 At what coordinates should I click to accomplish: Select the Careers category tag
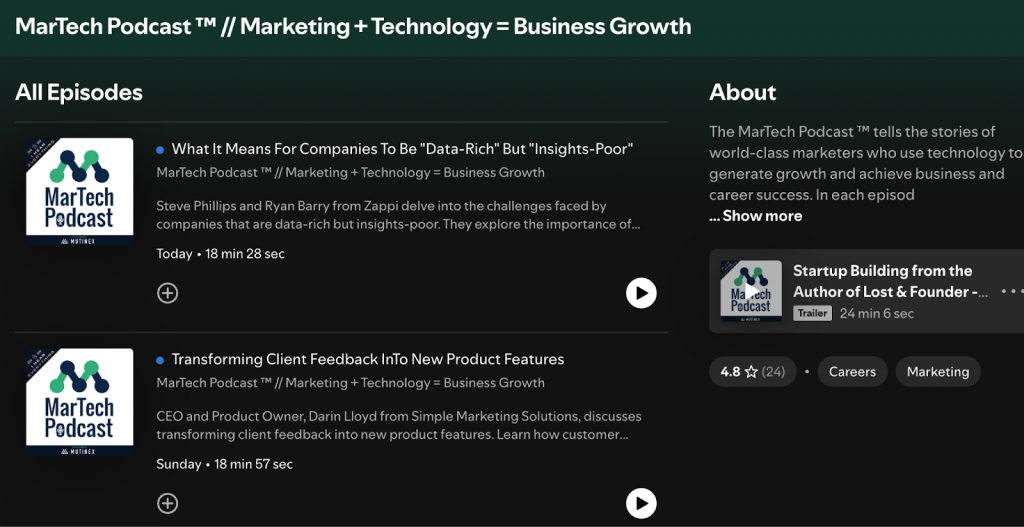click(x=852, y=372)
